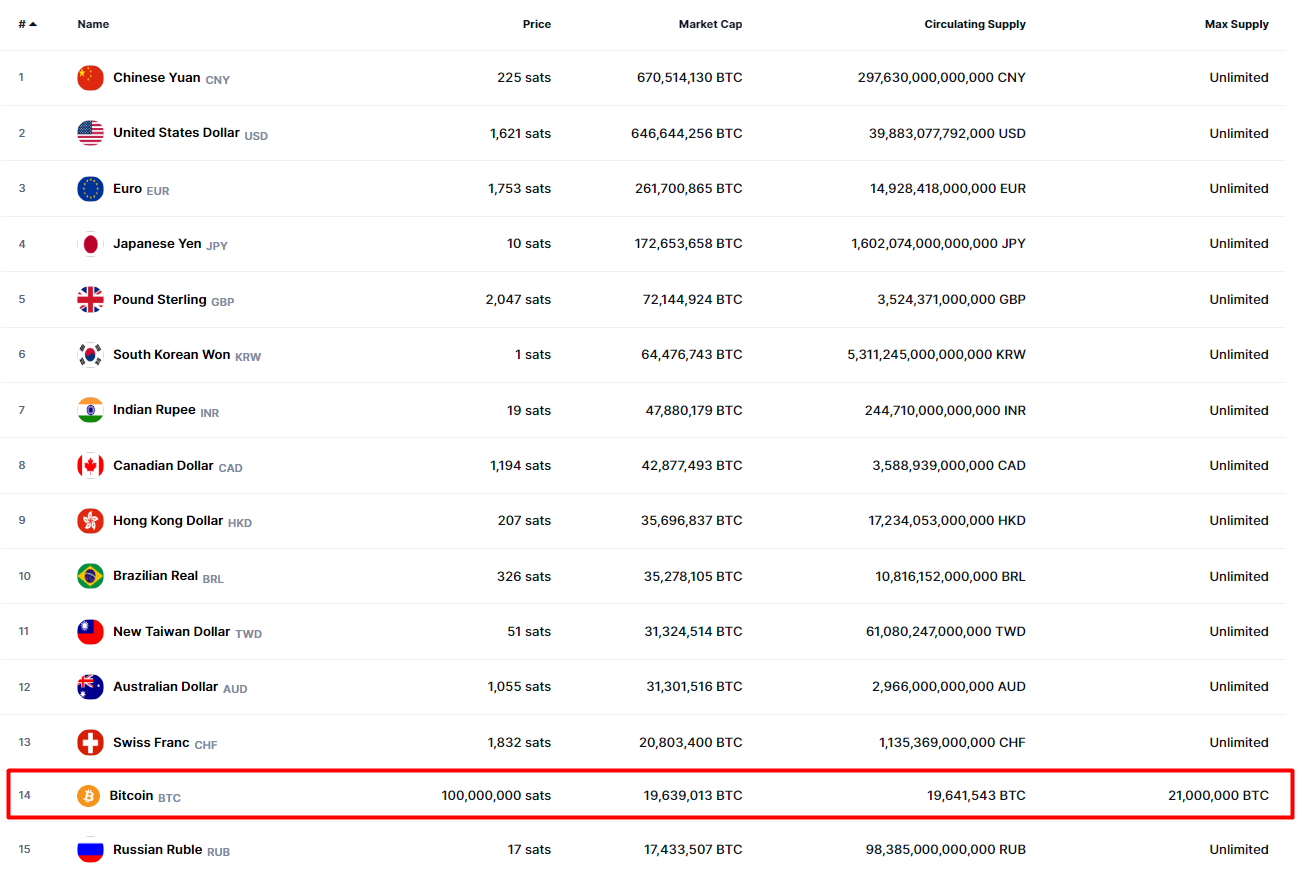Open the New Taiwan Dollar page
This screenshot has height=871, width=1316.
point(172,631)
